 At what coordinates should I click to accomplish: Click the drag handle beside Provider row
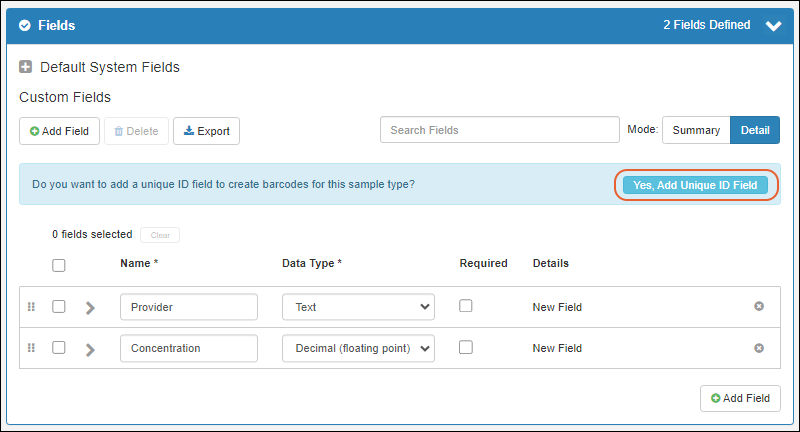(31, 307)
